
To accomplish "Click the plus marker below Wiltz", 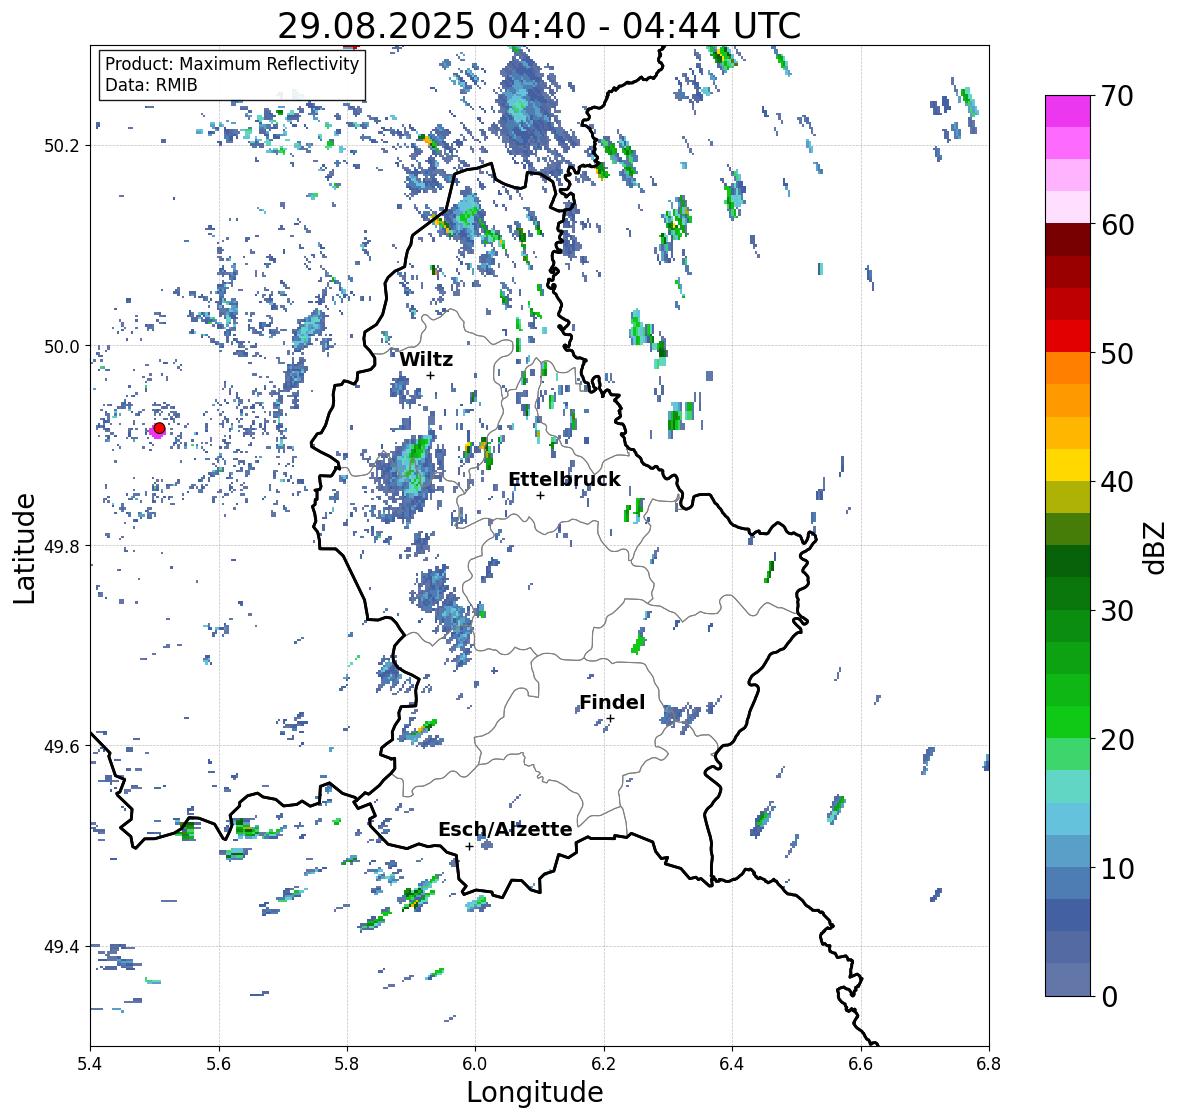I will [x=430, y=375].
